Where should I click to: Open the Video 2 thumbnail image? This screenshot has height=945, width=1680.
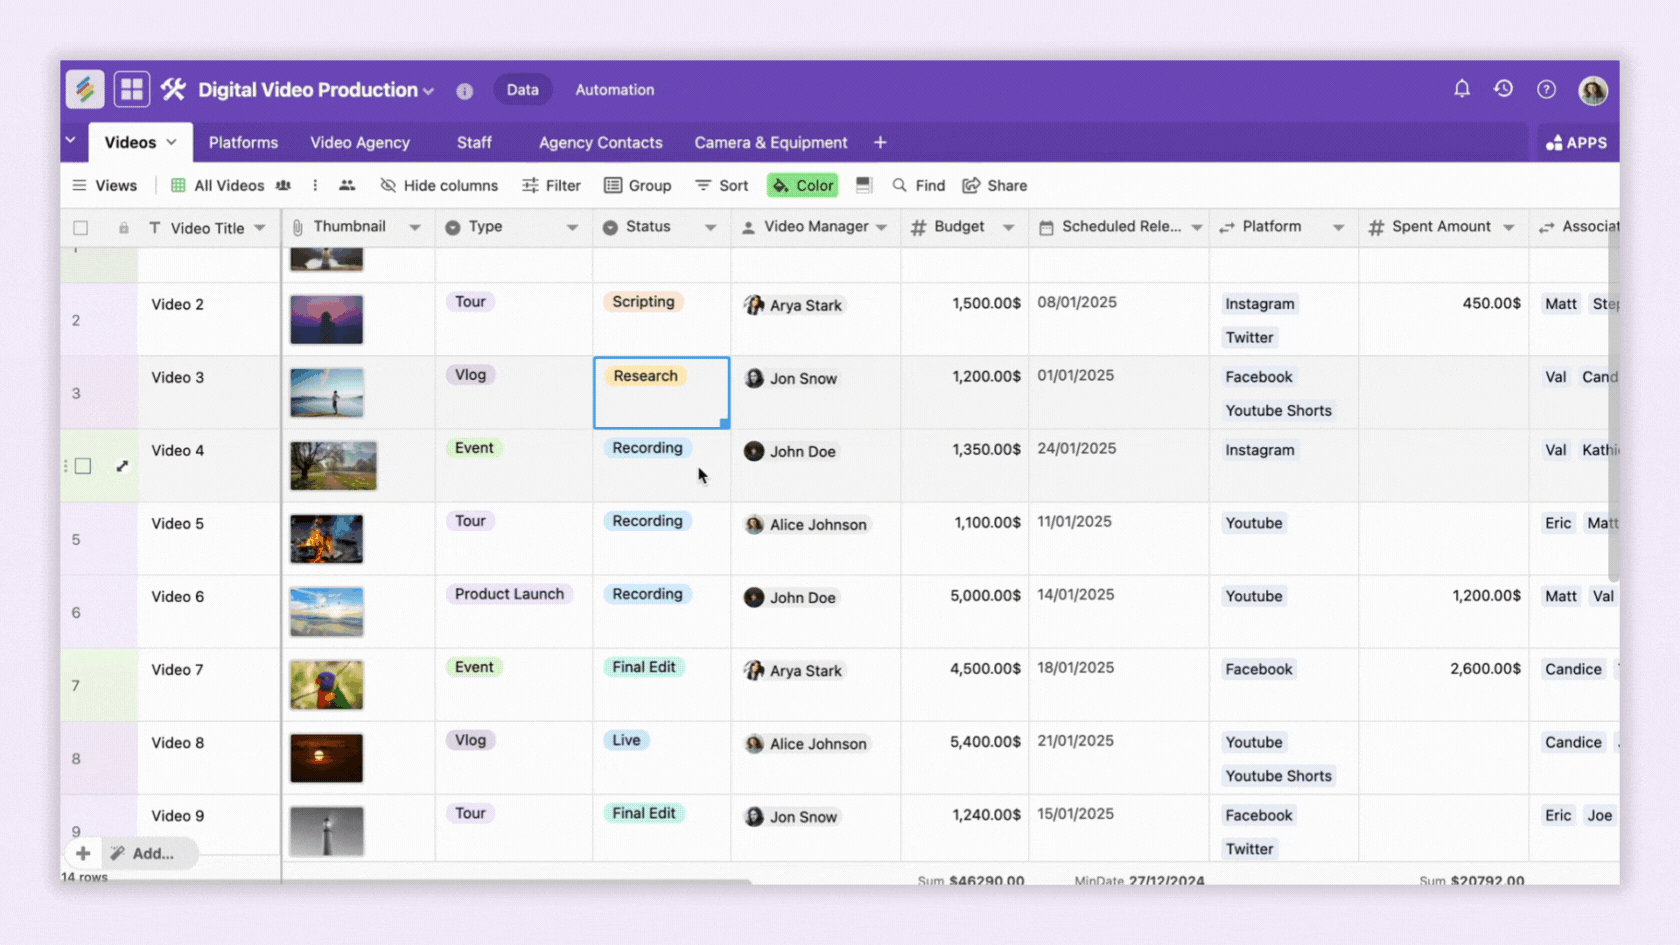(x=327, y=319)
